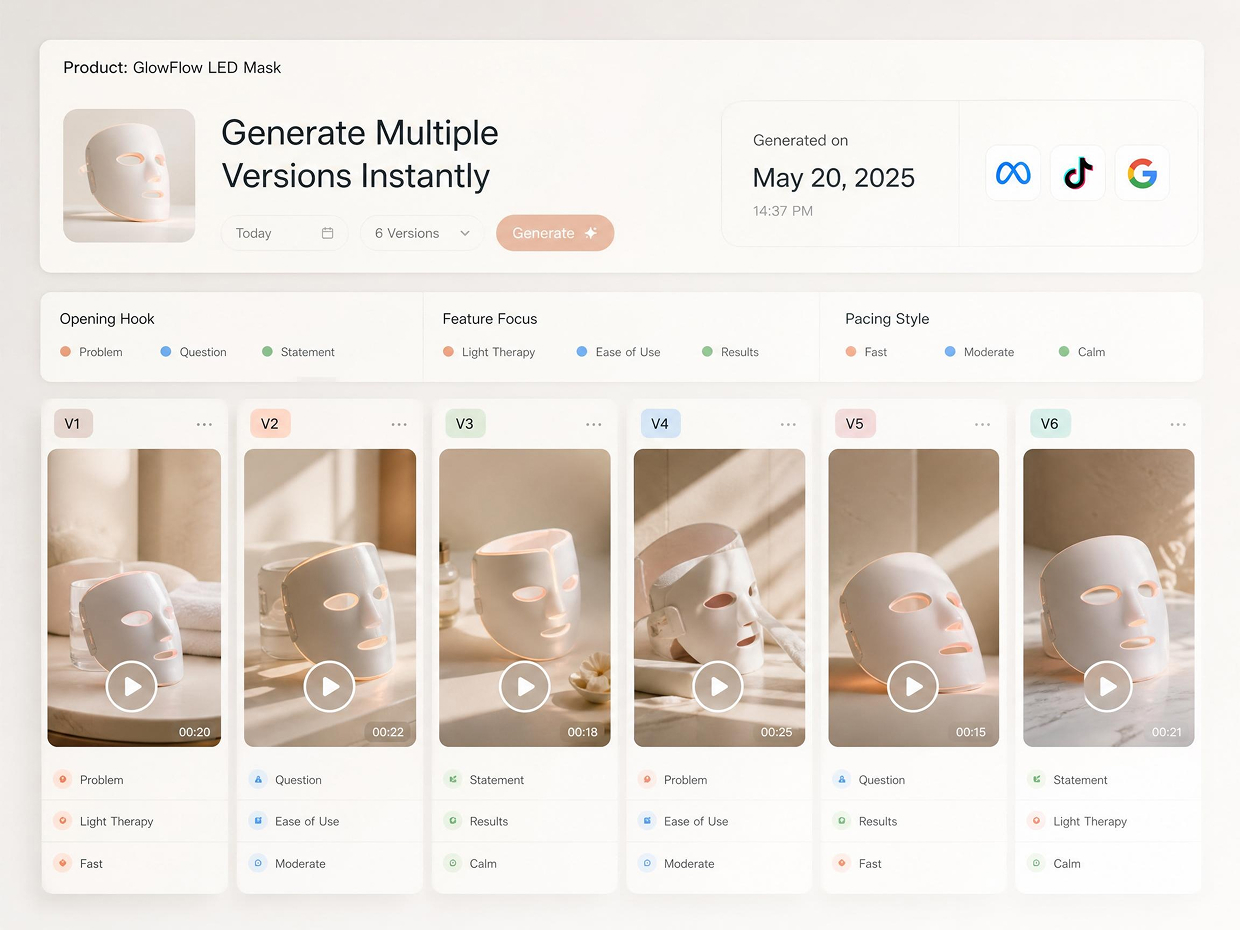The width and height of the screenshot is (1240, 930).
Task: Open calendar icon in Today field
Action: [x=327, y=233]
